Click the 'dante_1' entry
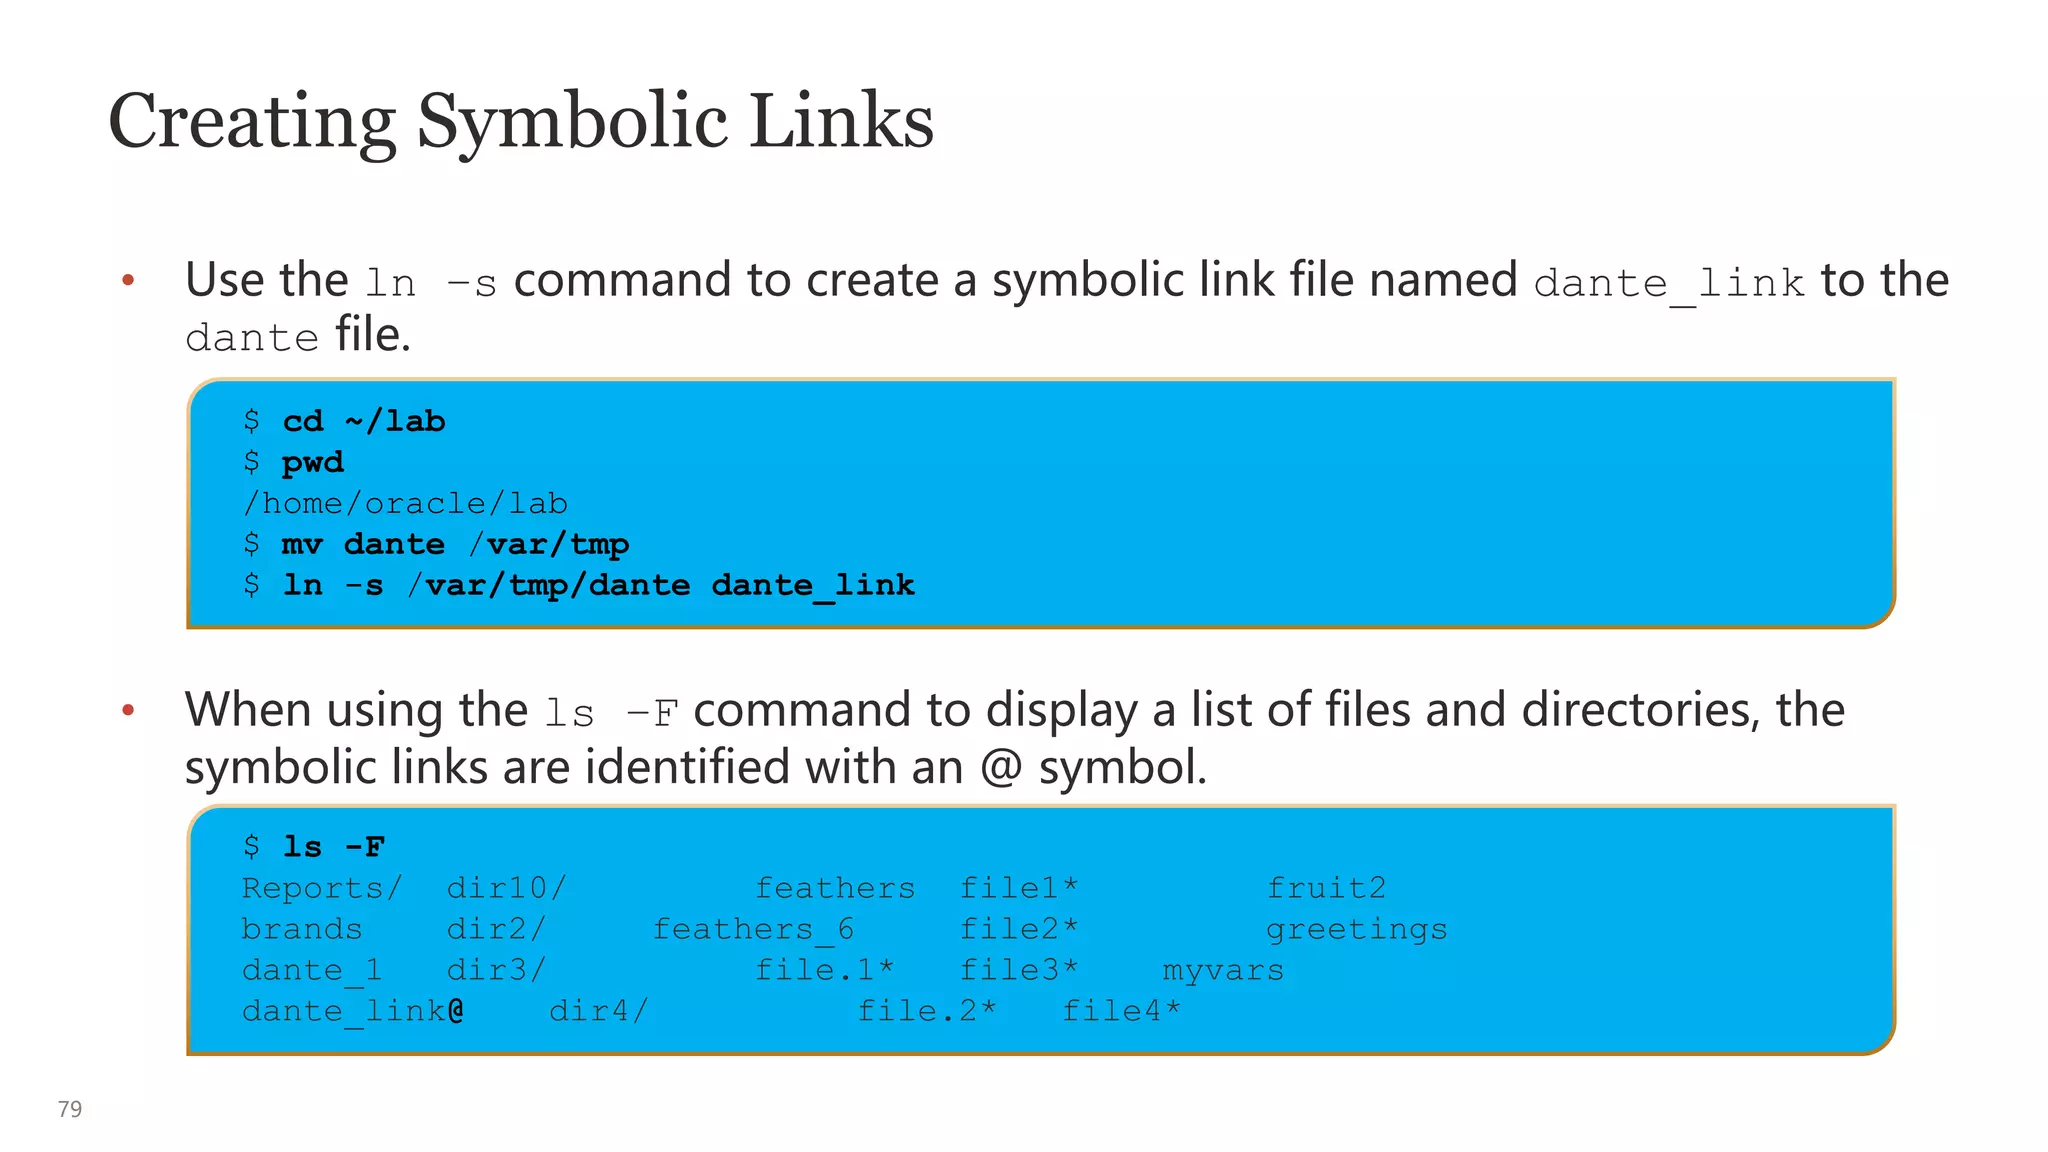This screenshot has width=2048, height=1152. [x=312, y=971]
